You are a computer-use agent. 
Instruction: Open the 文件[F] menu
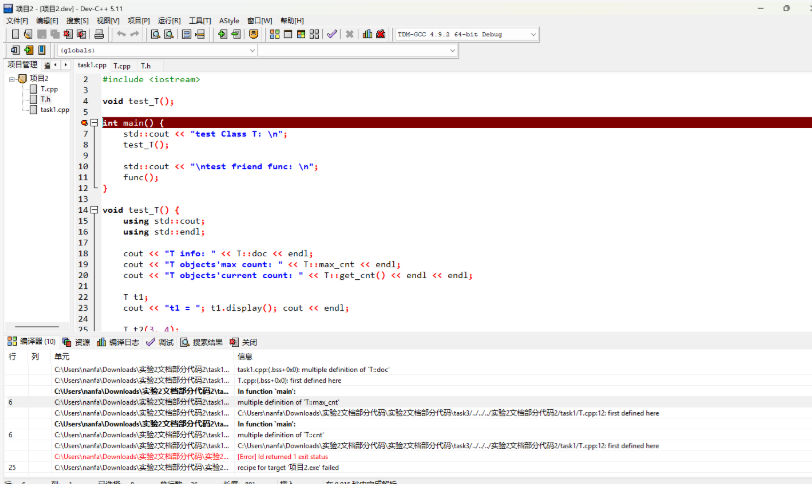click(17, 20)
